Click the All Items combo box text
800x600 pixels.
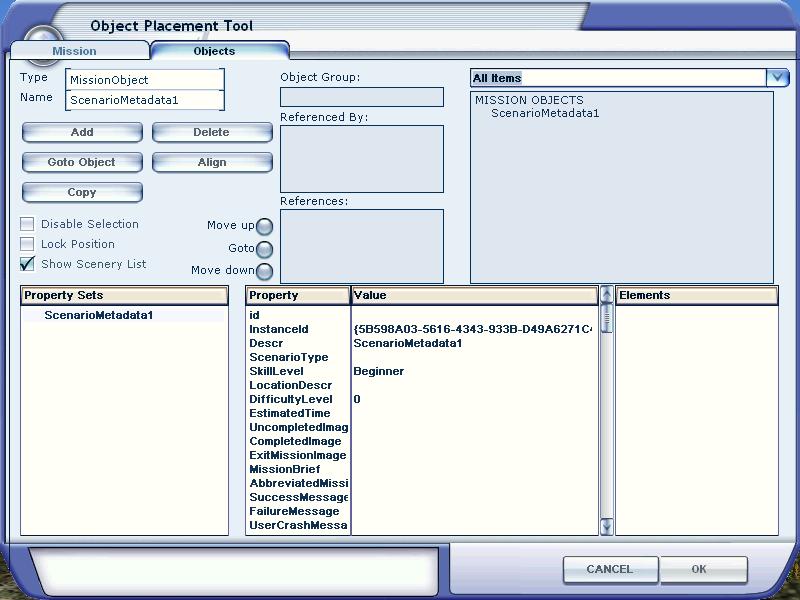pyautogui.click(x=497, y=78)
